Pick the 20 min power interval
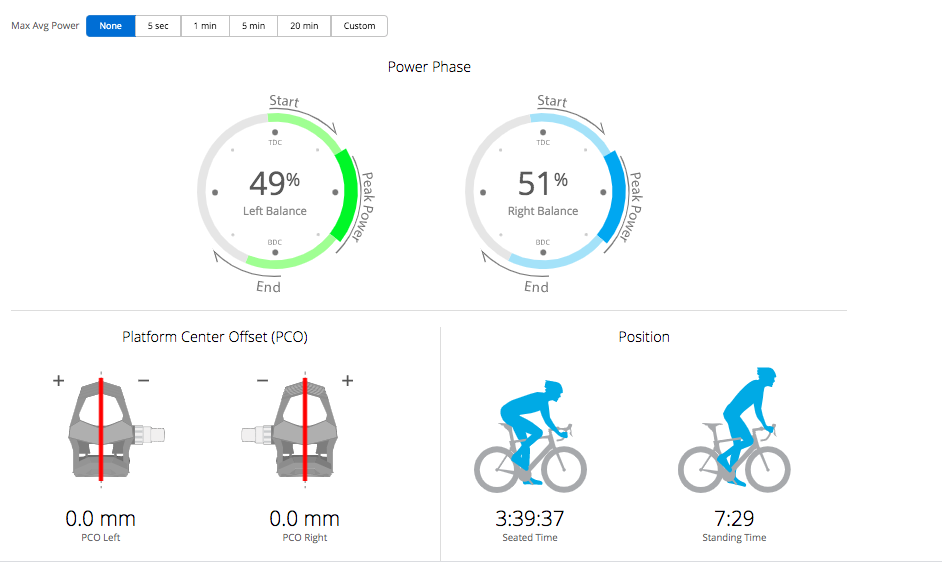942x562 pixels. click(304, 26)
